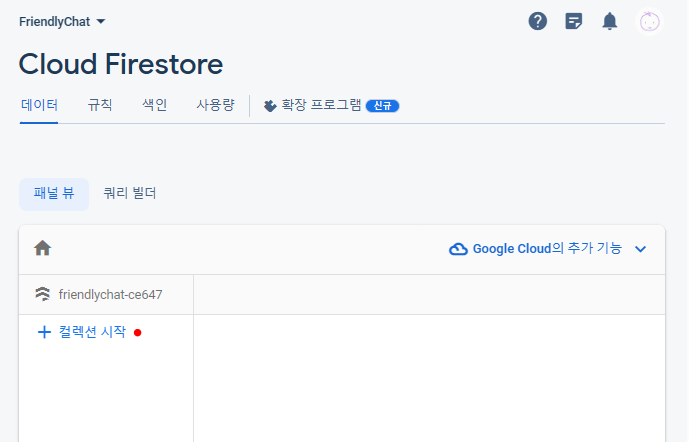Select the friendlychat-ce647 database row

[106, 294]
